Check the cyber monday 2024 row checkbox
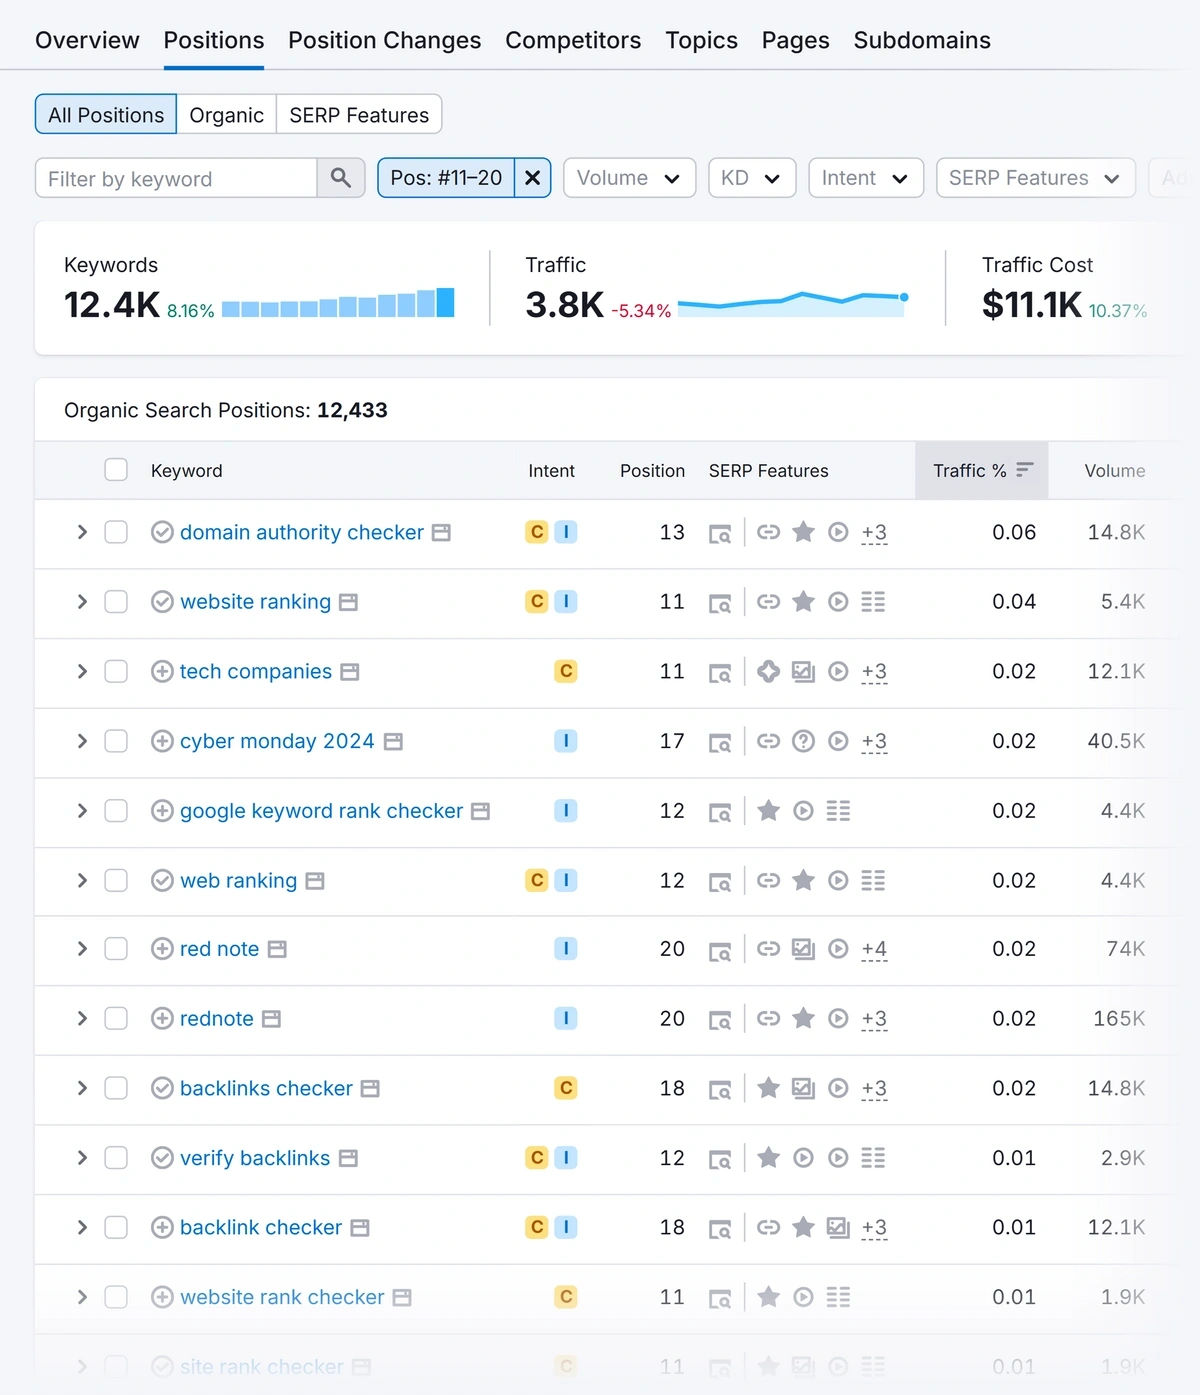Image resolution: width=1200 pixels, height=1395 pixels. (116, 741)
